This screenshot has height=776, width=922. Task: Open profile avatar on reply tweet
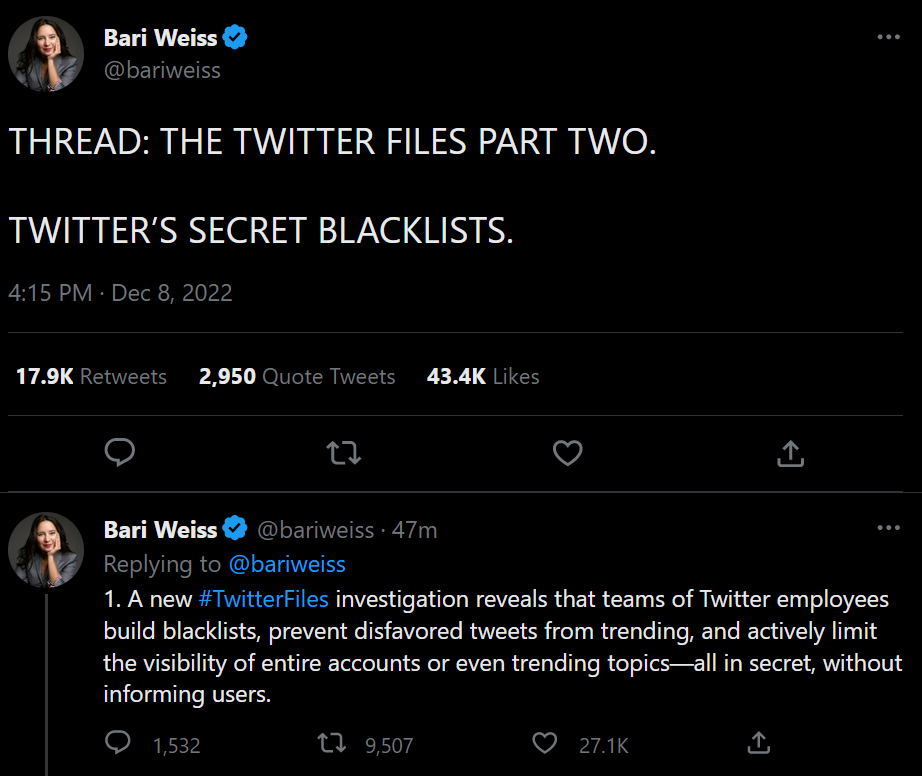(46, 549)
